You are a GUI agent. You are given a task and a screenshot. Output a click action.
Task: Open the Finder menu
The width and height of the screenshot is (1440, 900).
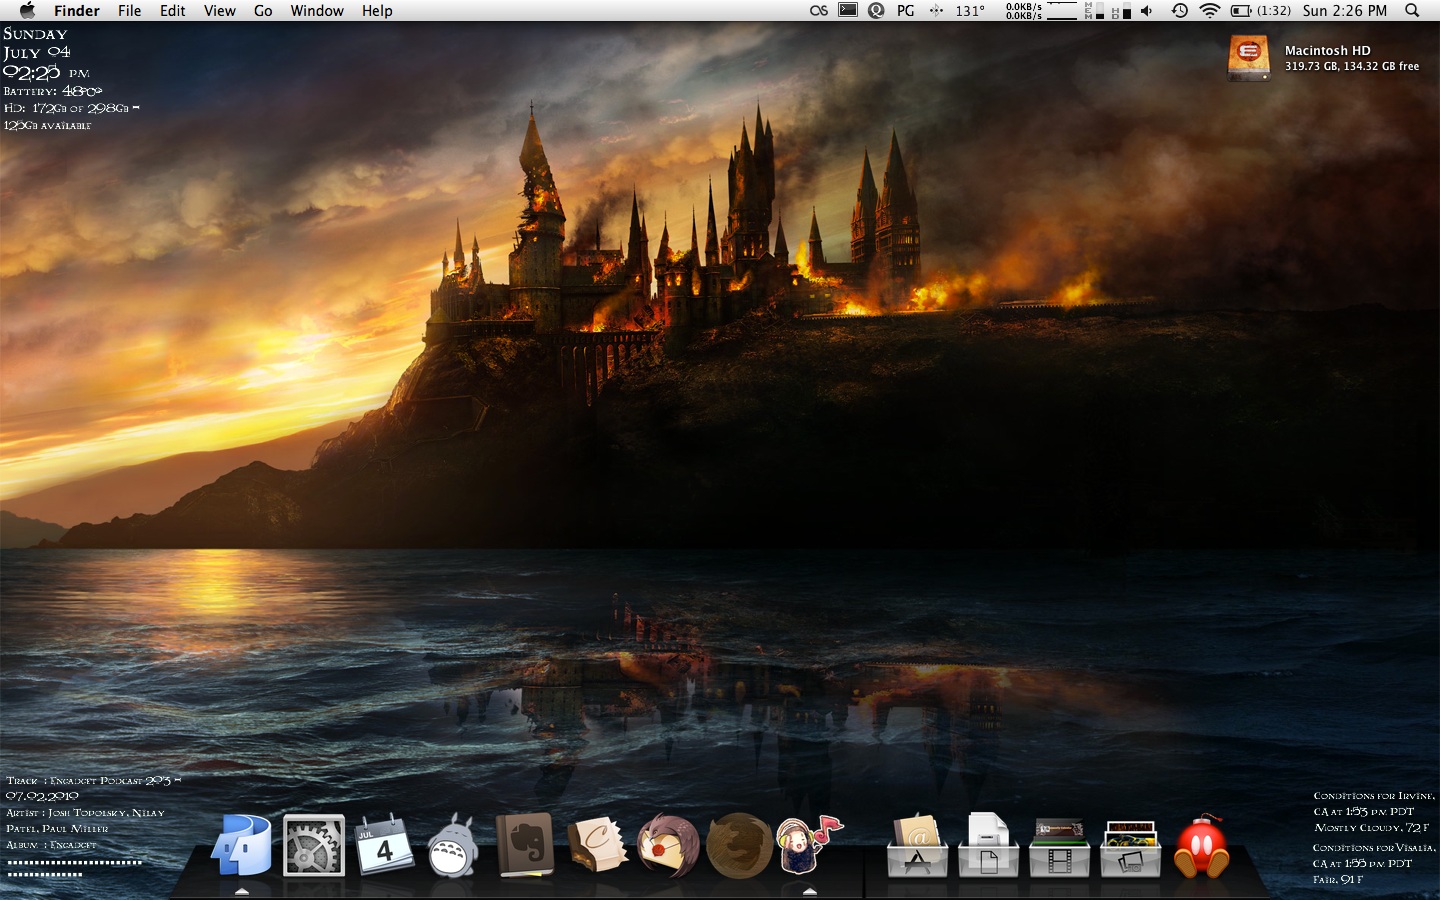click(77, 11)
